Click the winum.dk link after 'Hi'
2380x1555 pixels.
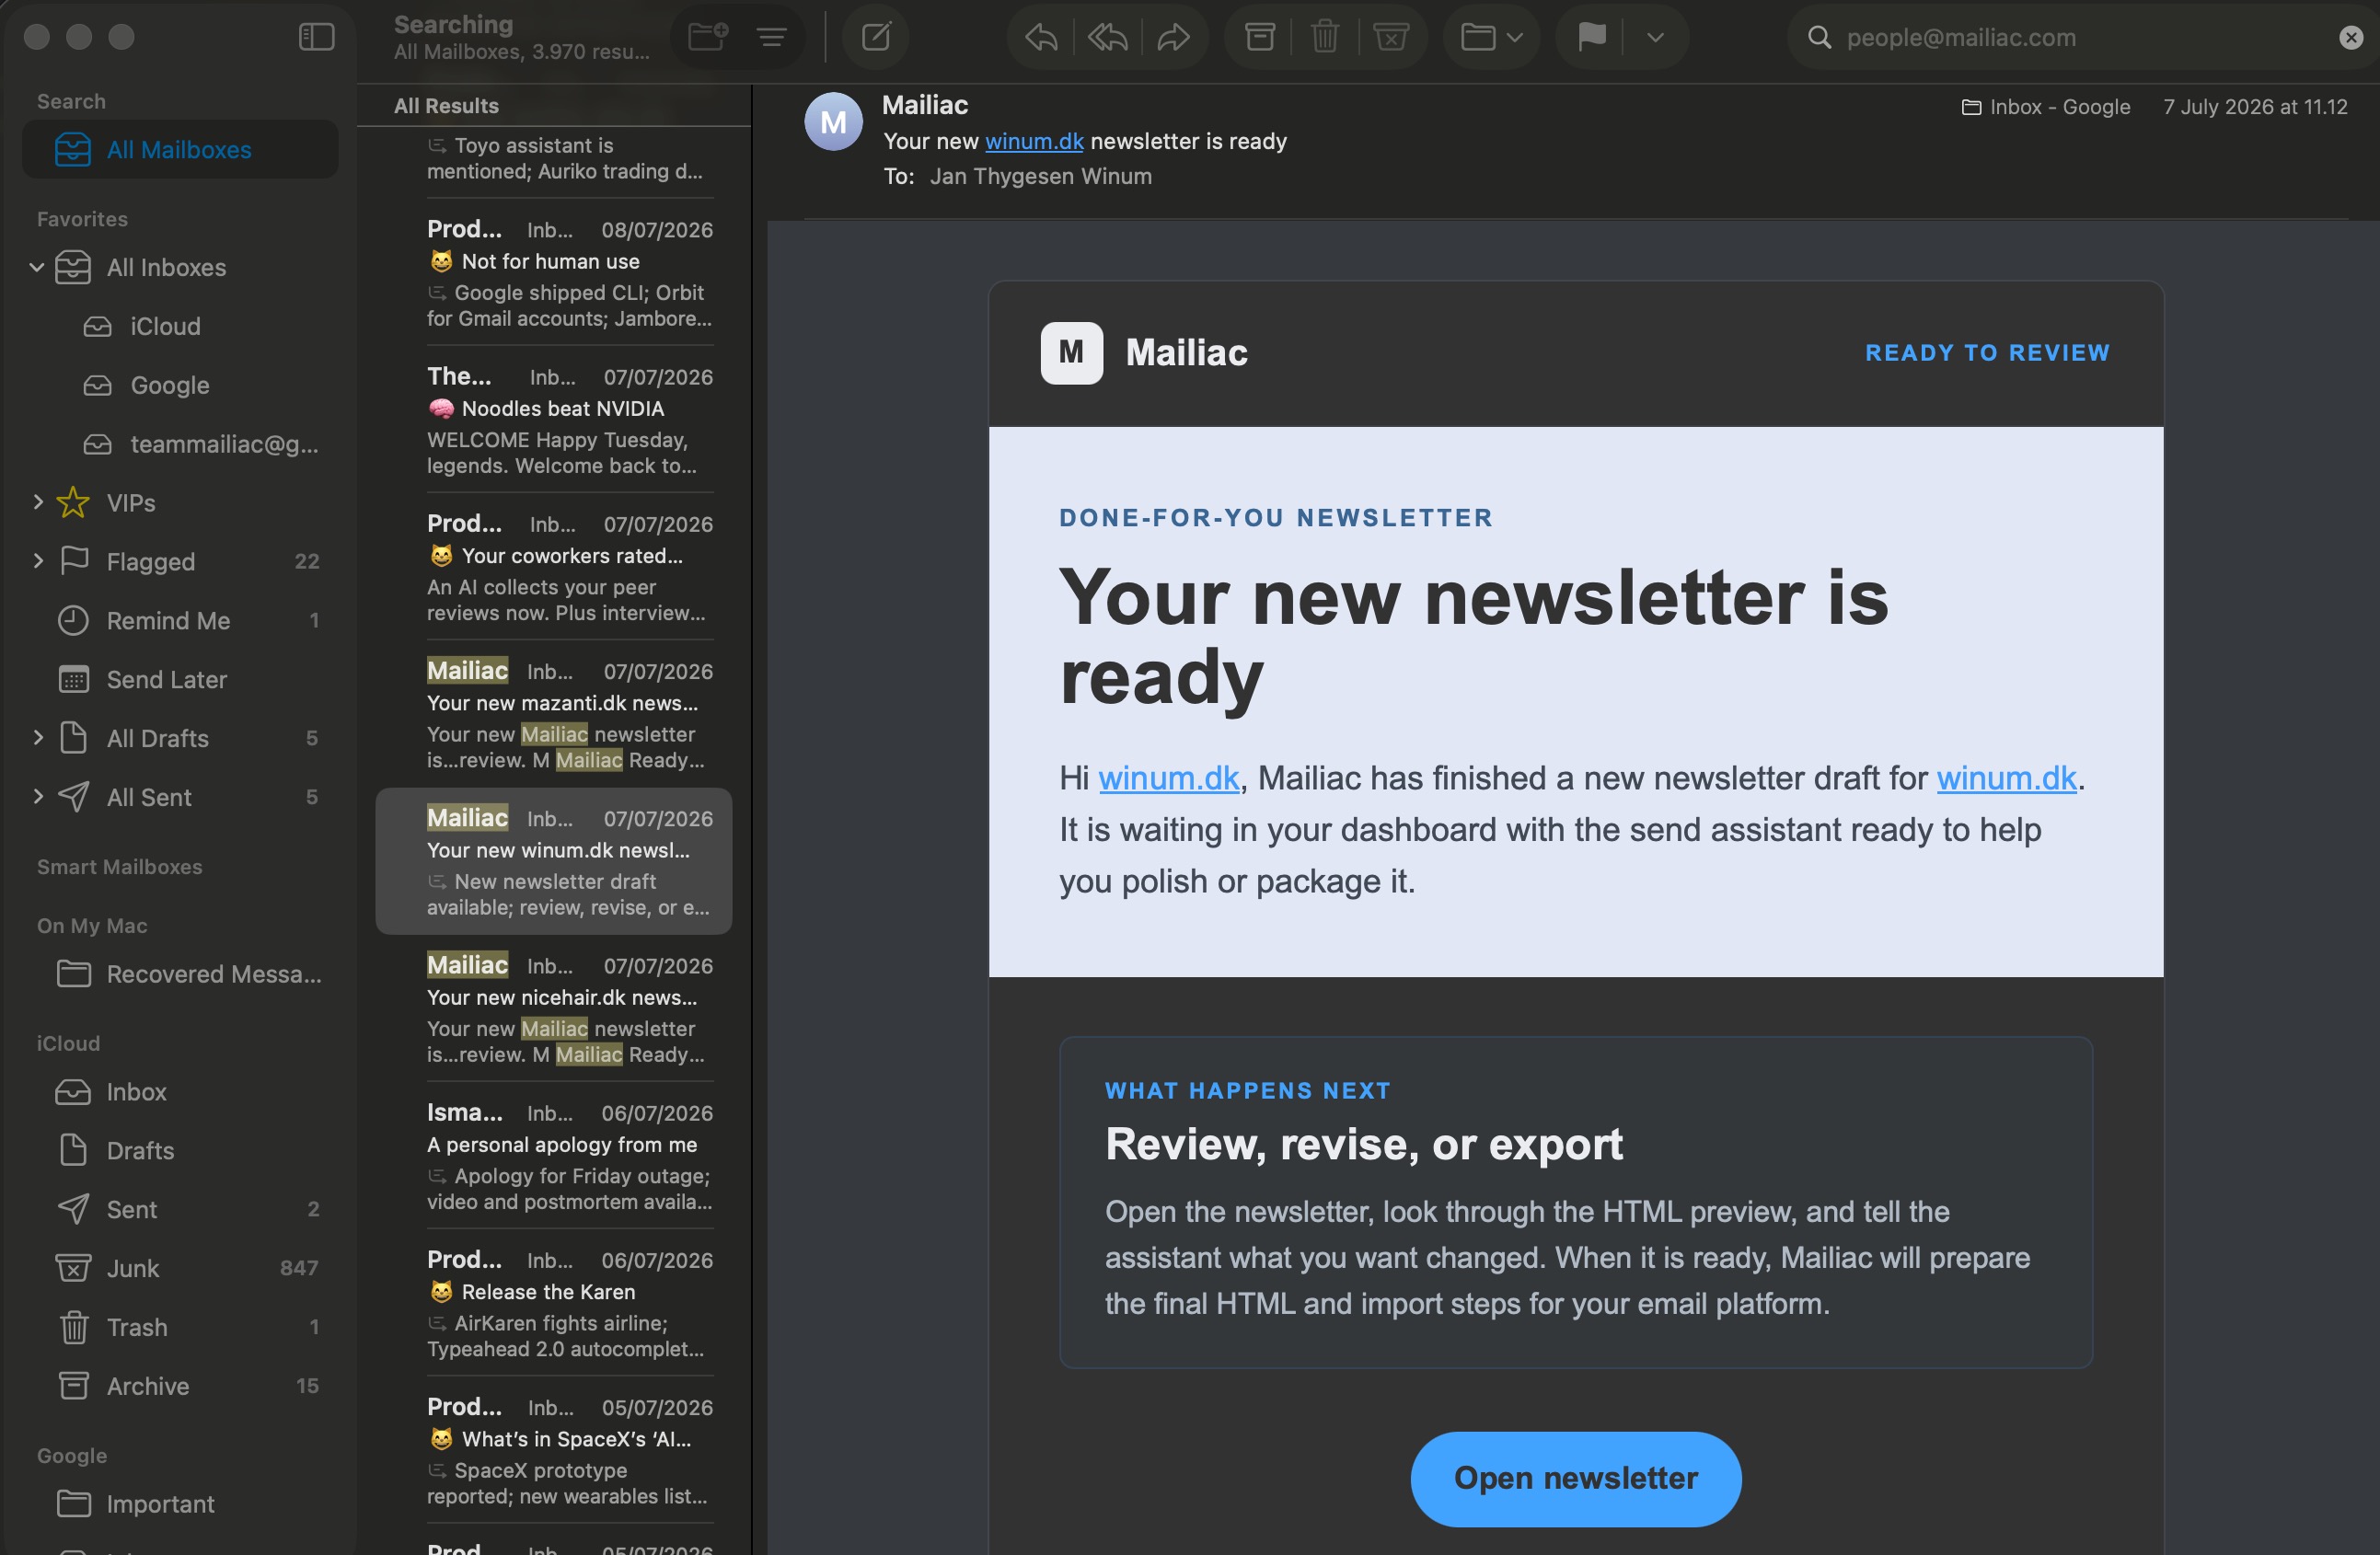pyautogui.click(x=1168, y=778)
